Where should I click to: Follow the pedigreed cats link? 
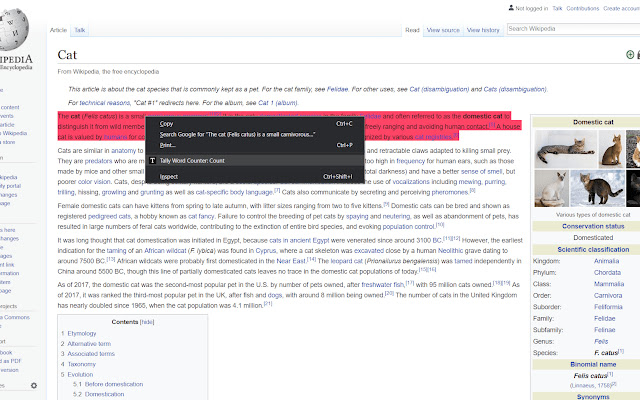(109, 216)
